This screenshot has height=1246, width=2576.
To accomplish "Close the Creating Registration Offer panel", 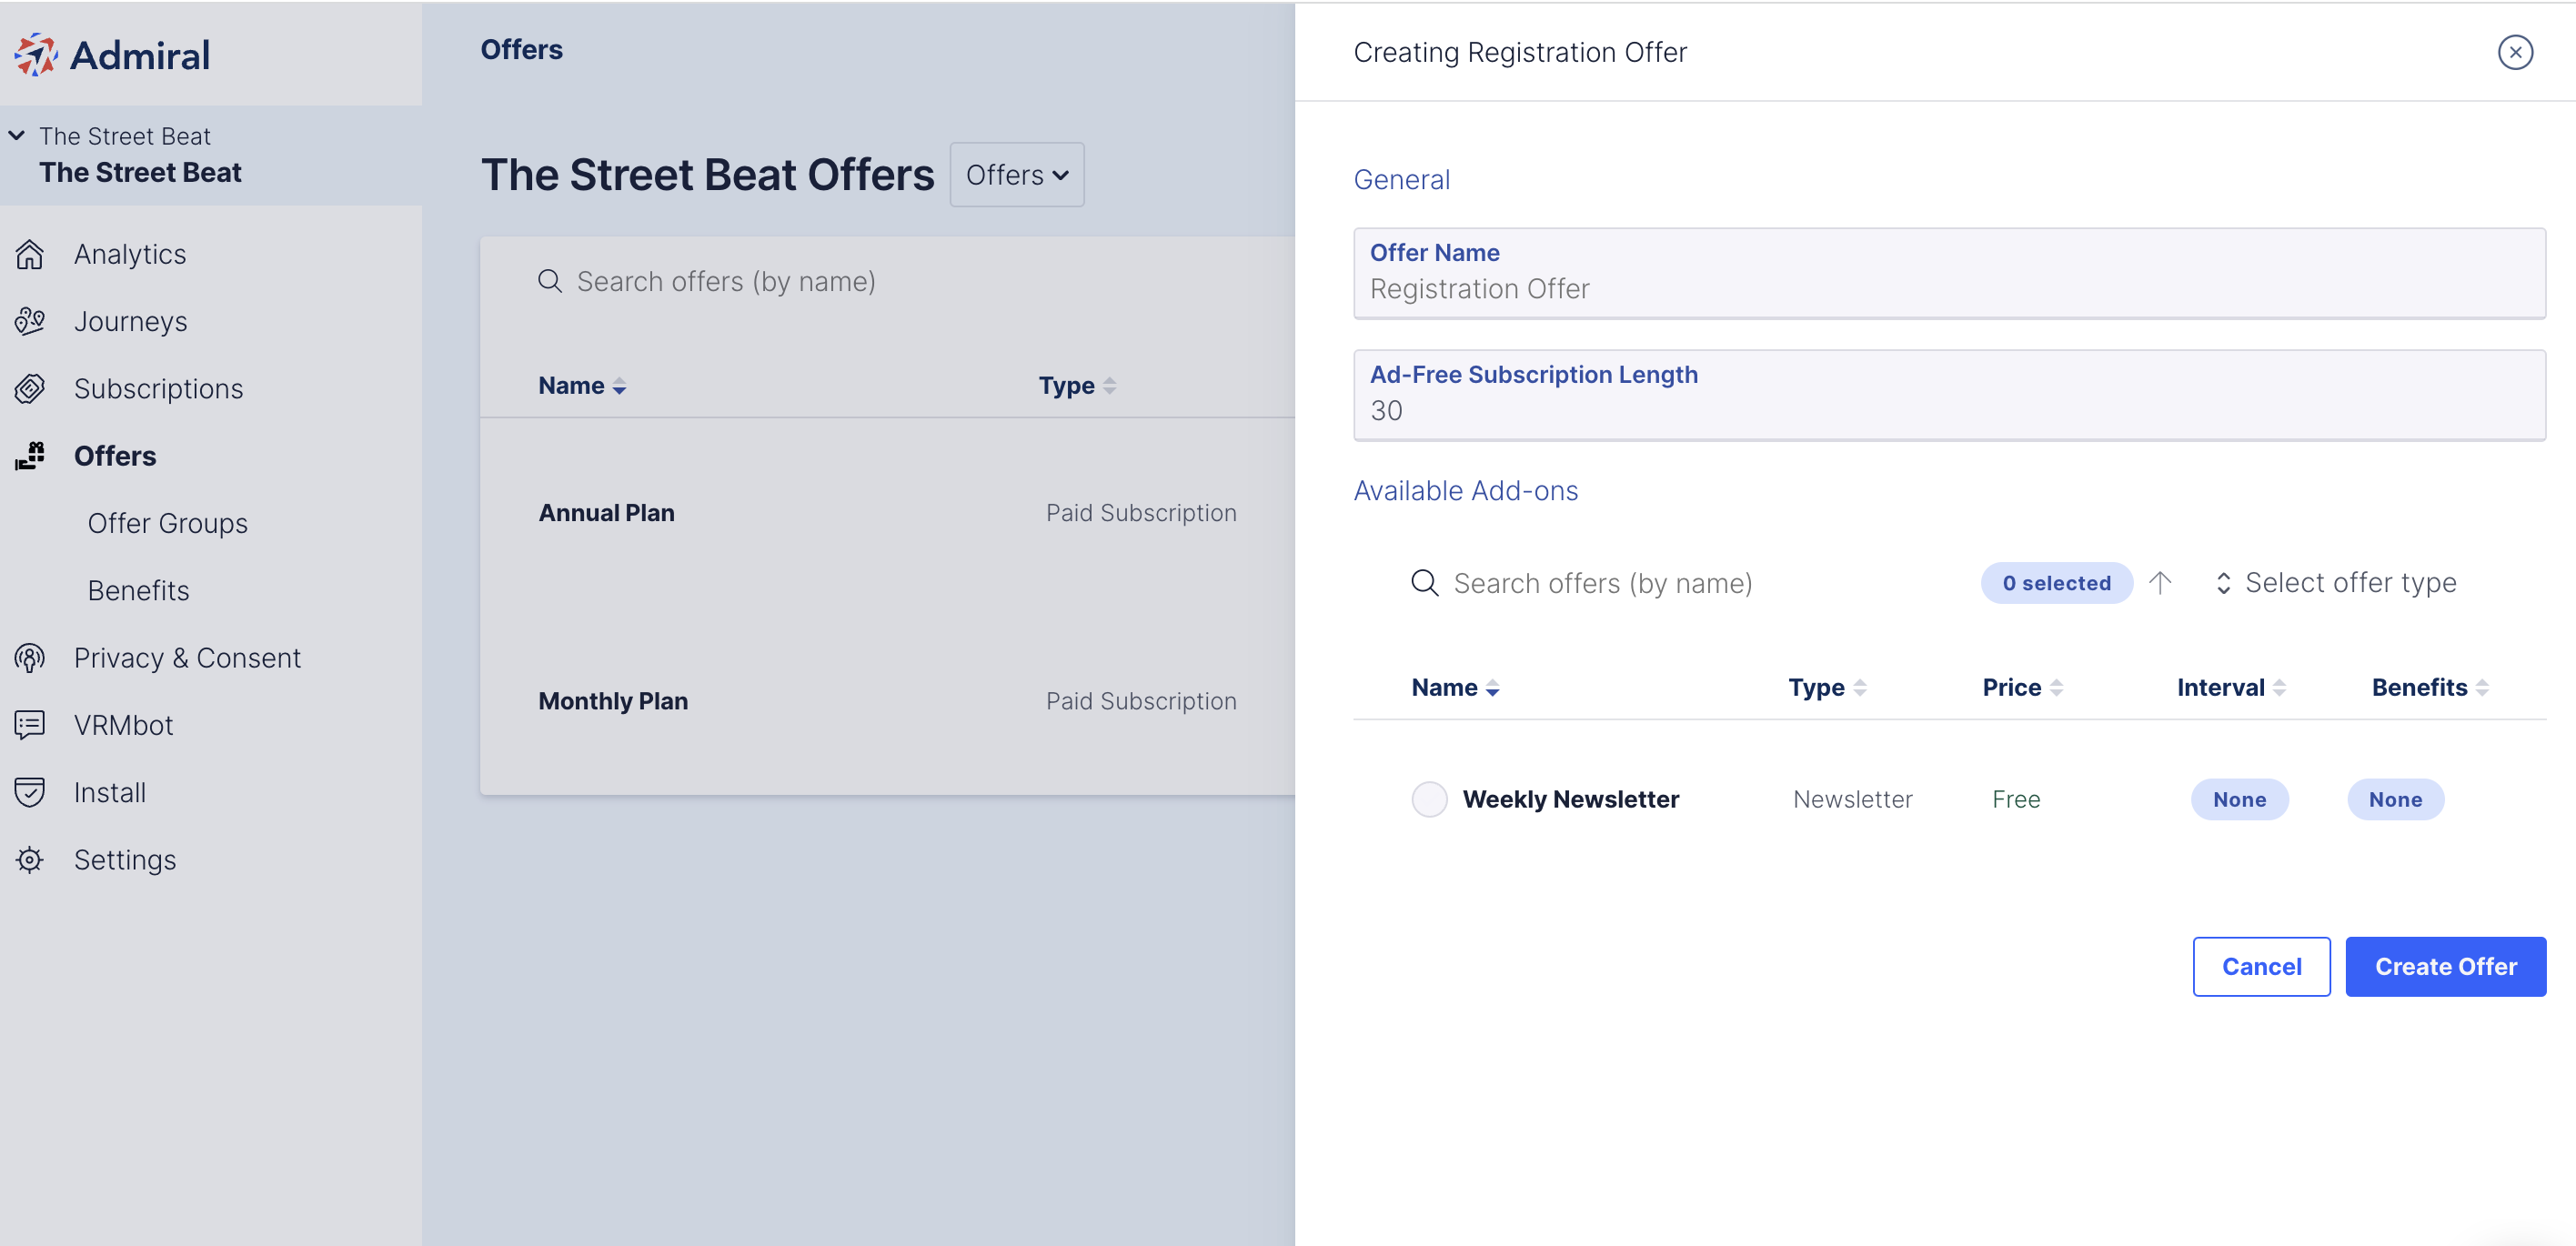I will pyautogui.click(x=2515, y=52).
